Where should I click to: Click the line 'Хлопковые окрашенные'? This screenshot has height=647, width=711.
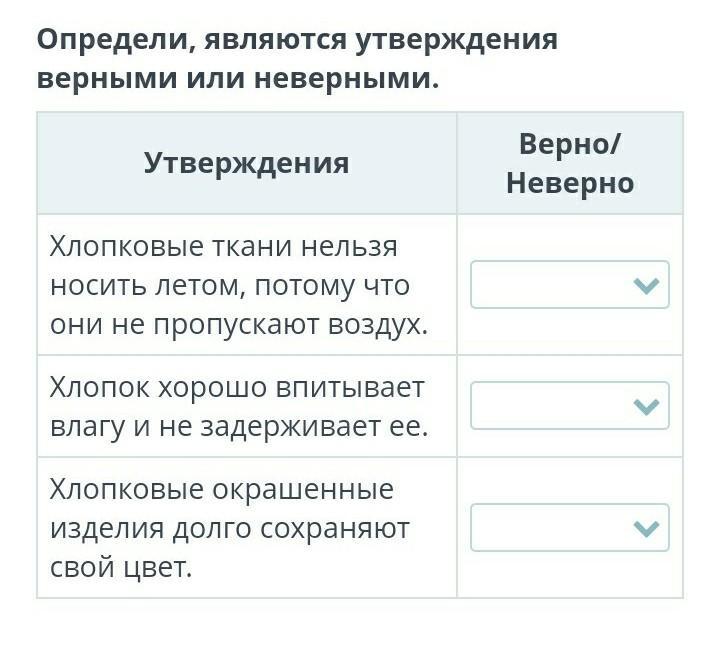click(222, 490)
